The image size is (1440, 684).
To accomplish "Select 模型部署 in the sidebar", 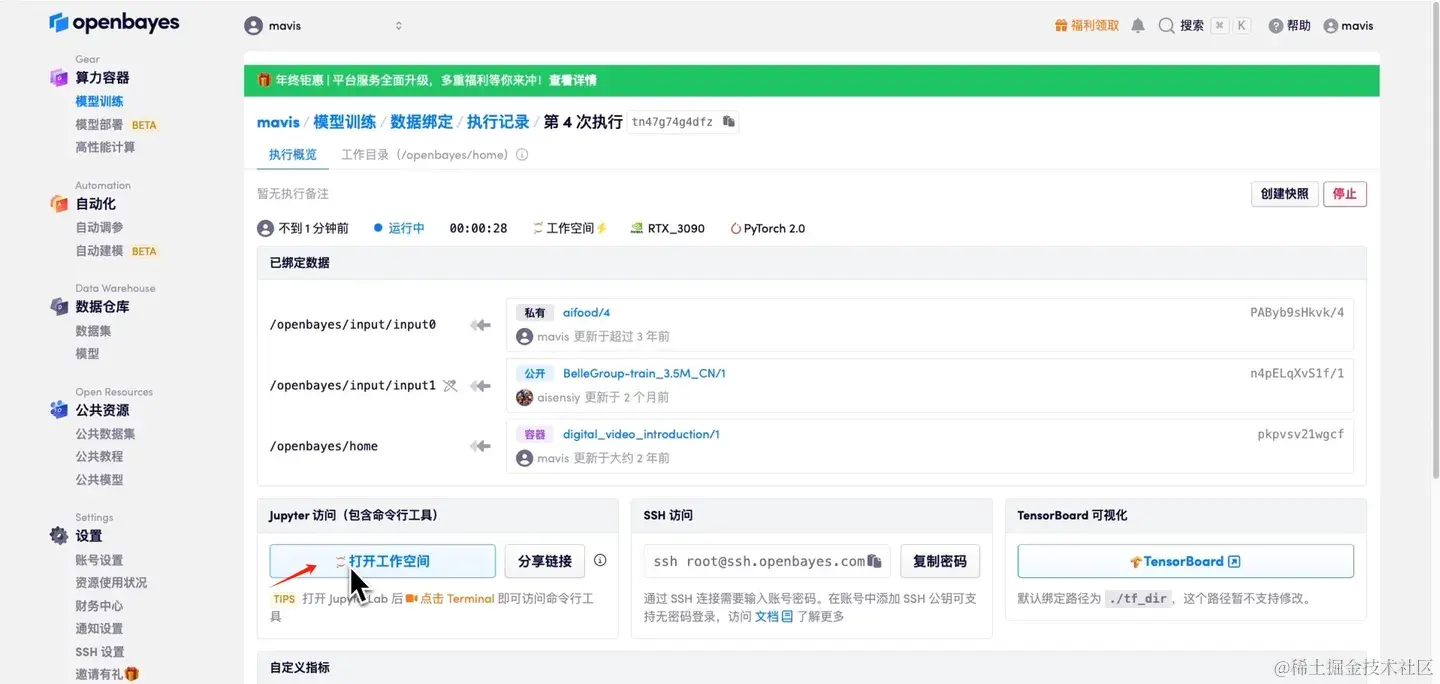I will [99, 125].
